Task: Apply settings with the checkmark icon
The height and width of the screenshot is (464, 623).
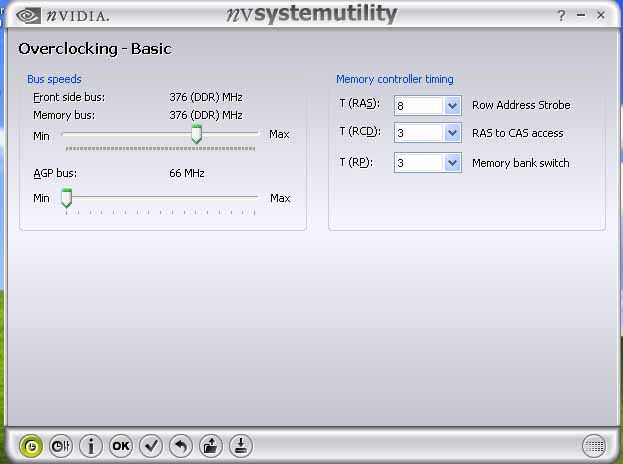Action: tap(151, 446)
